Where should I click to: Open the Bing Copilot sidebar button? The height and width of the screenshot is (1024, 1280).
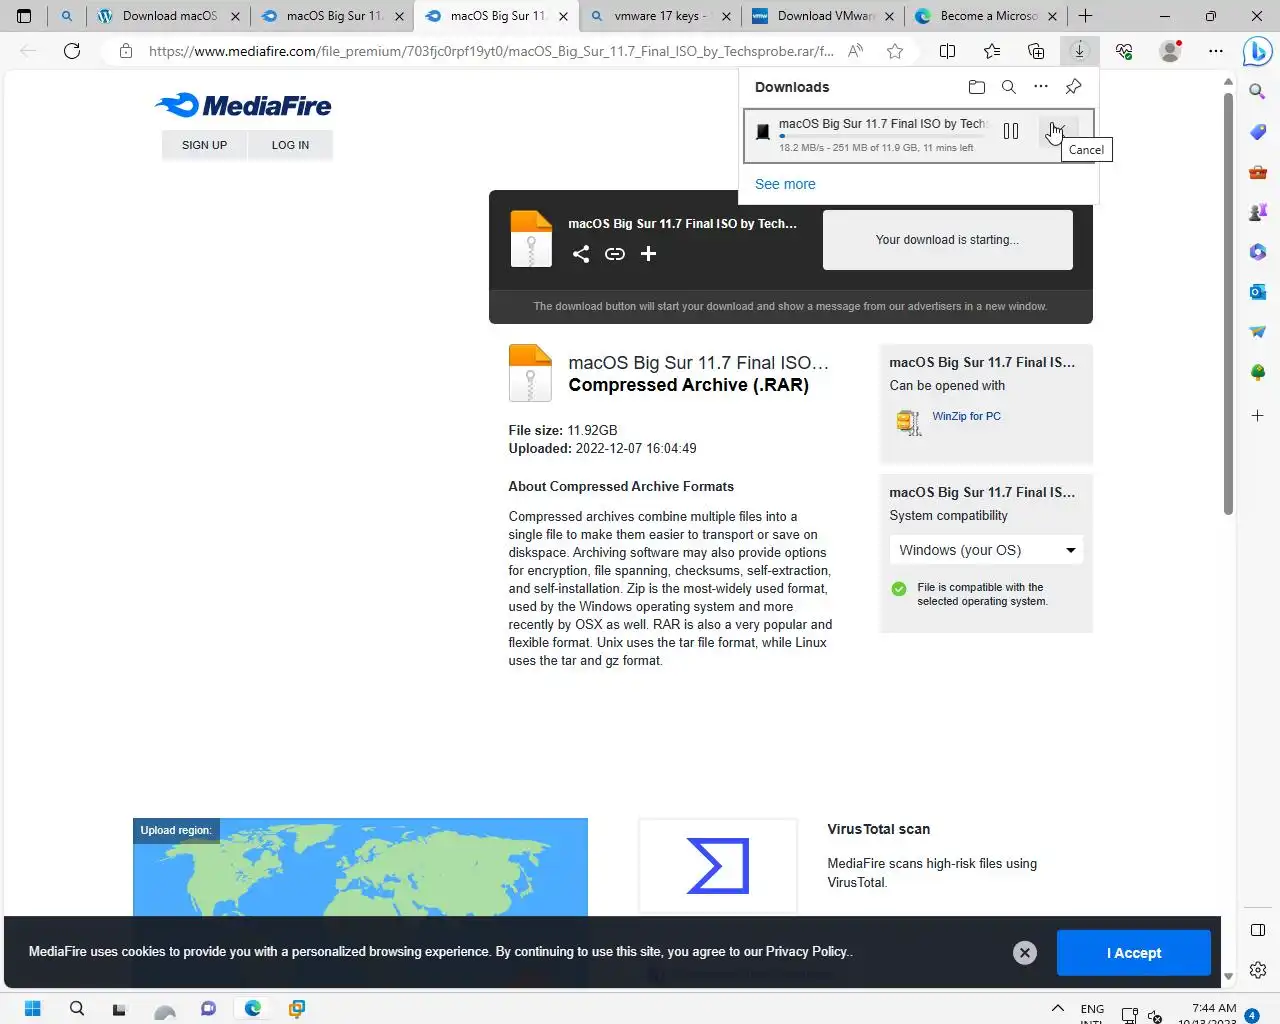(x=1257, y=51)
